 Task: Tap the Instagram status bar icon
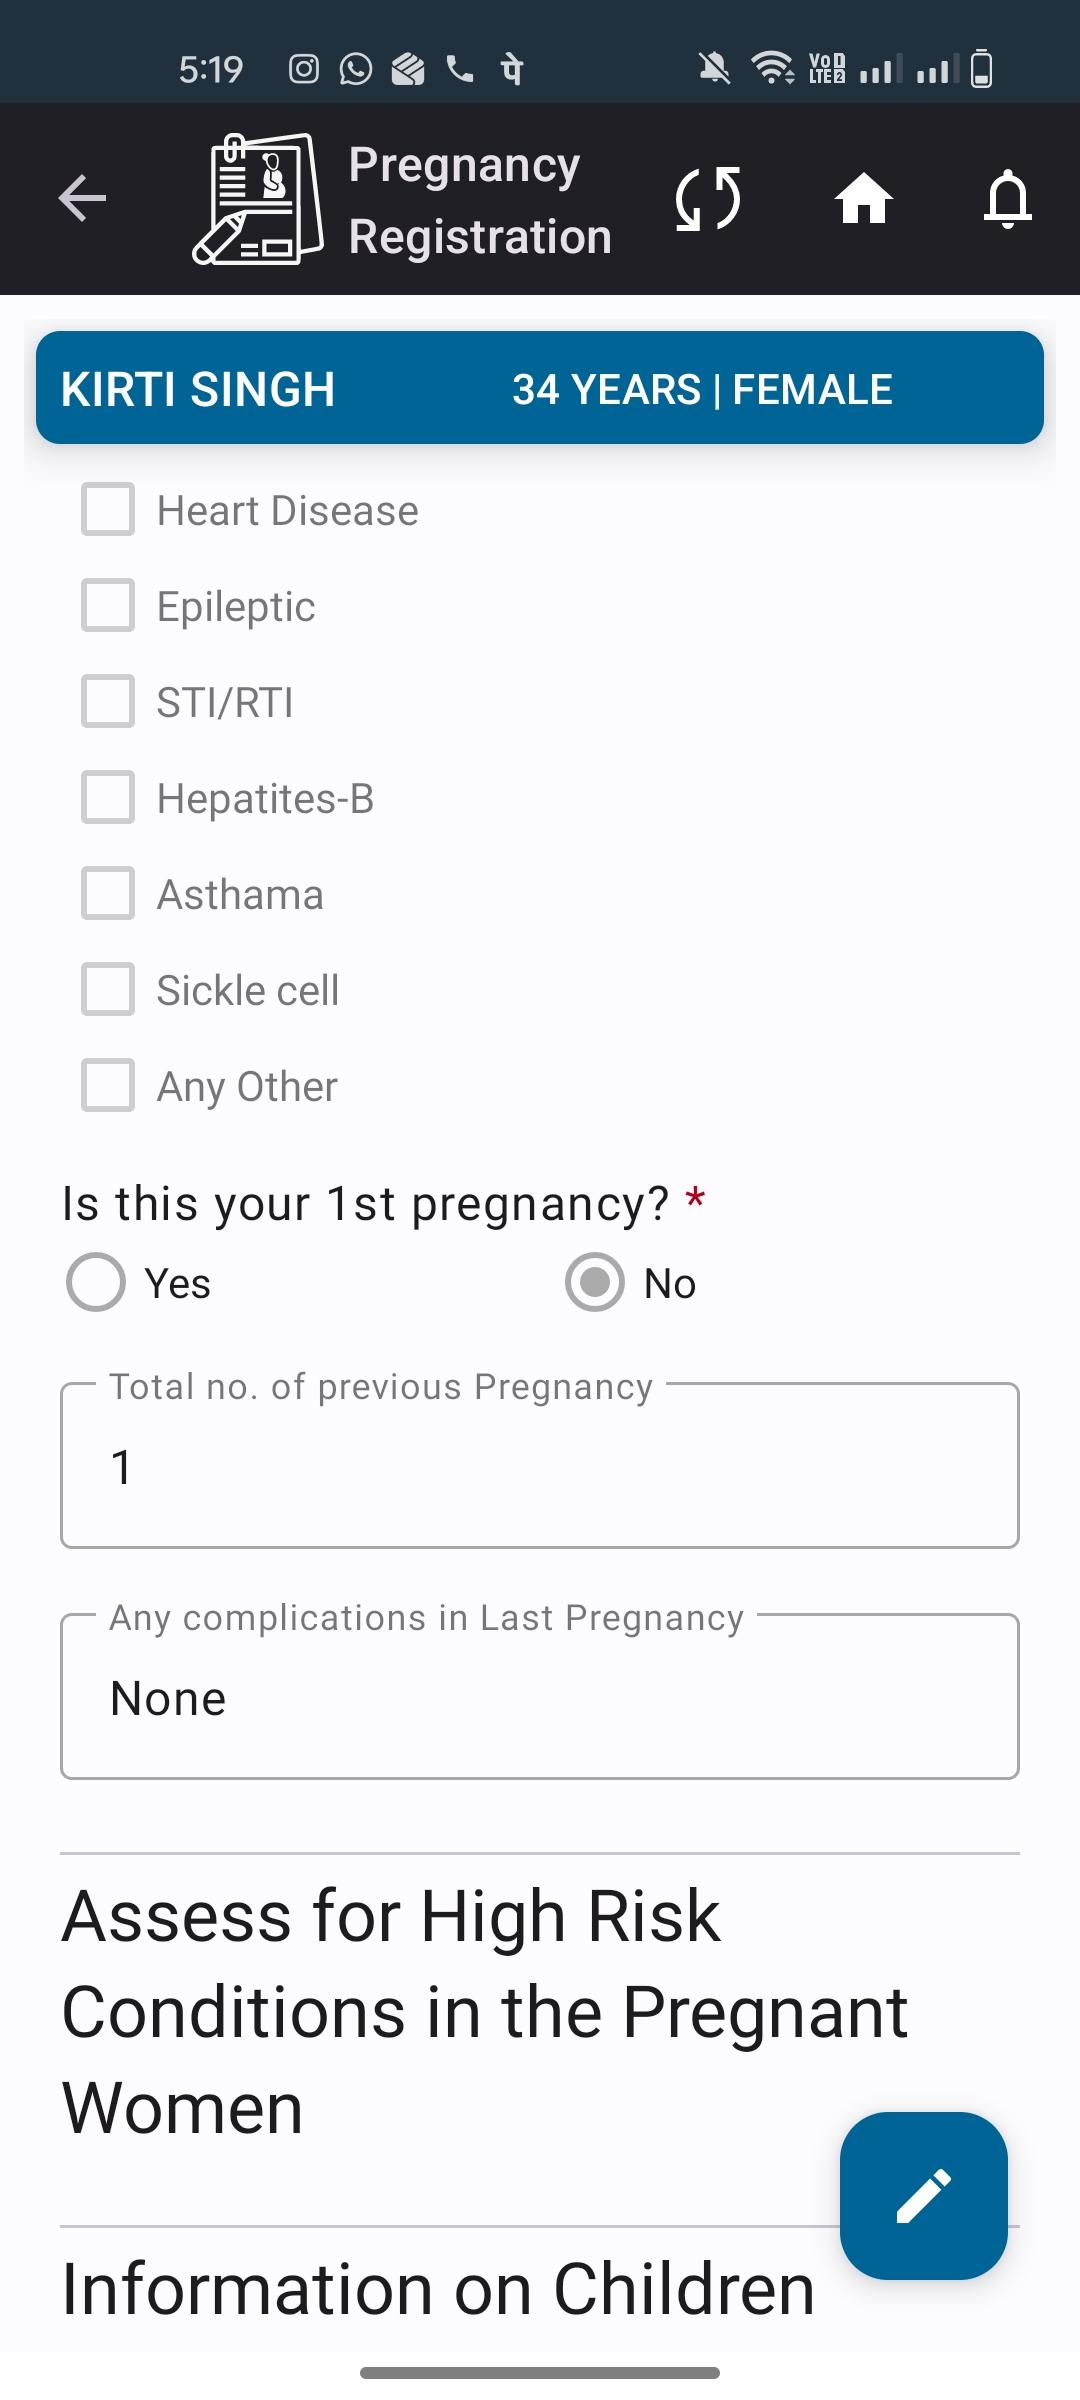(x=304, y=69)
